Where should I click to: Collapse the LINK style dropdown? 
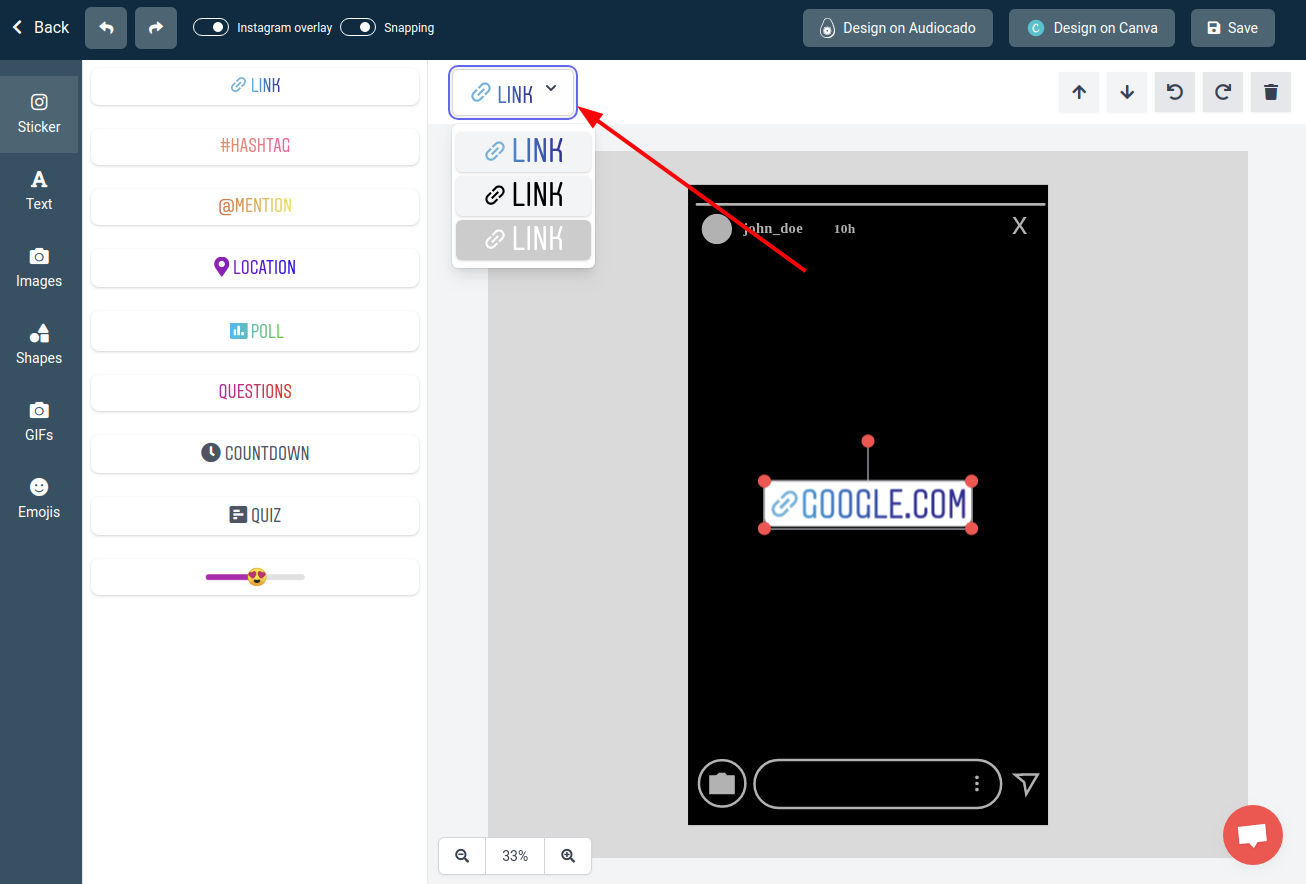click(514, 93)
